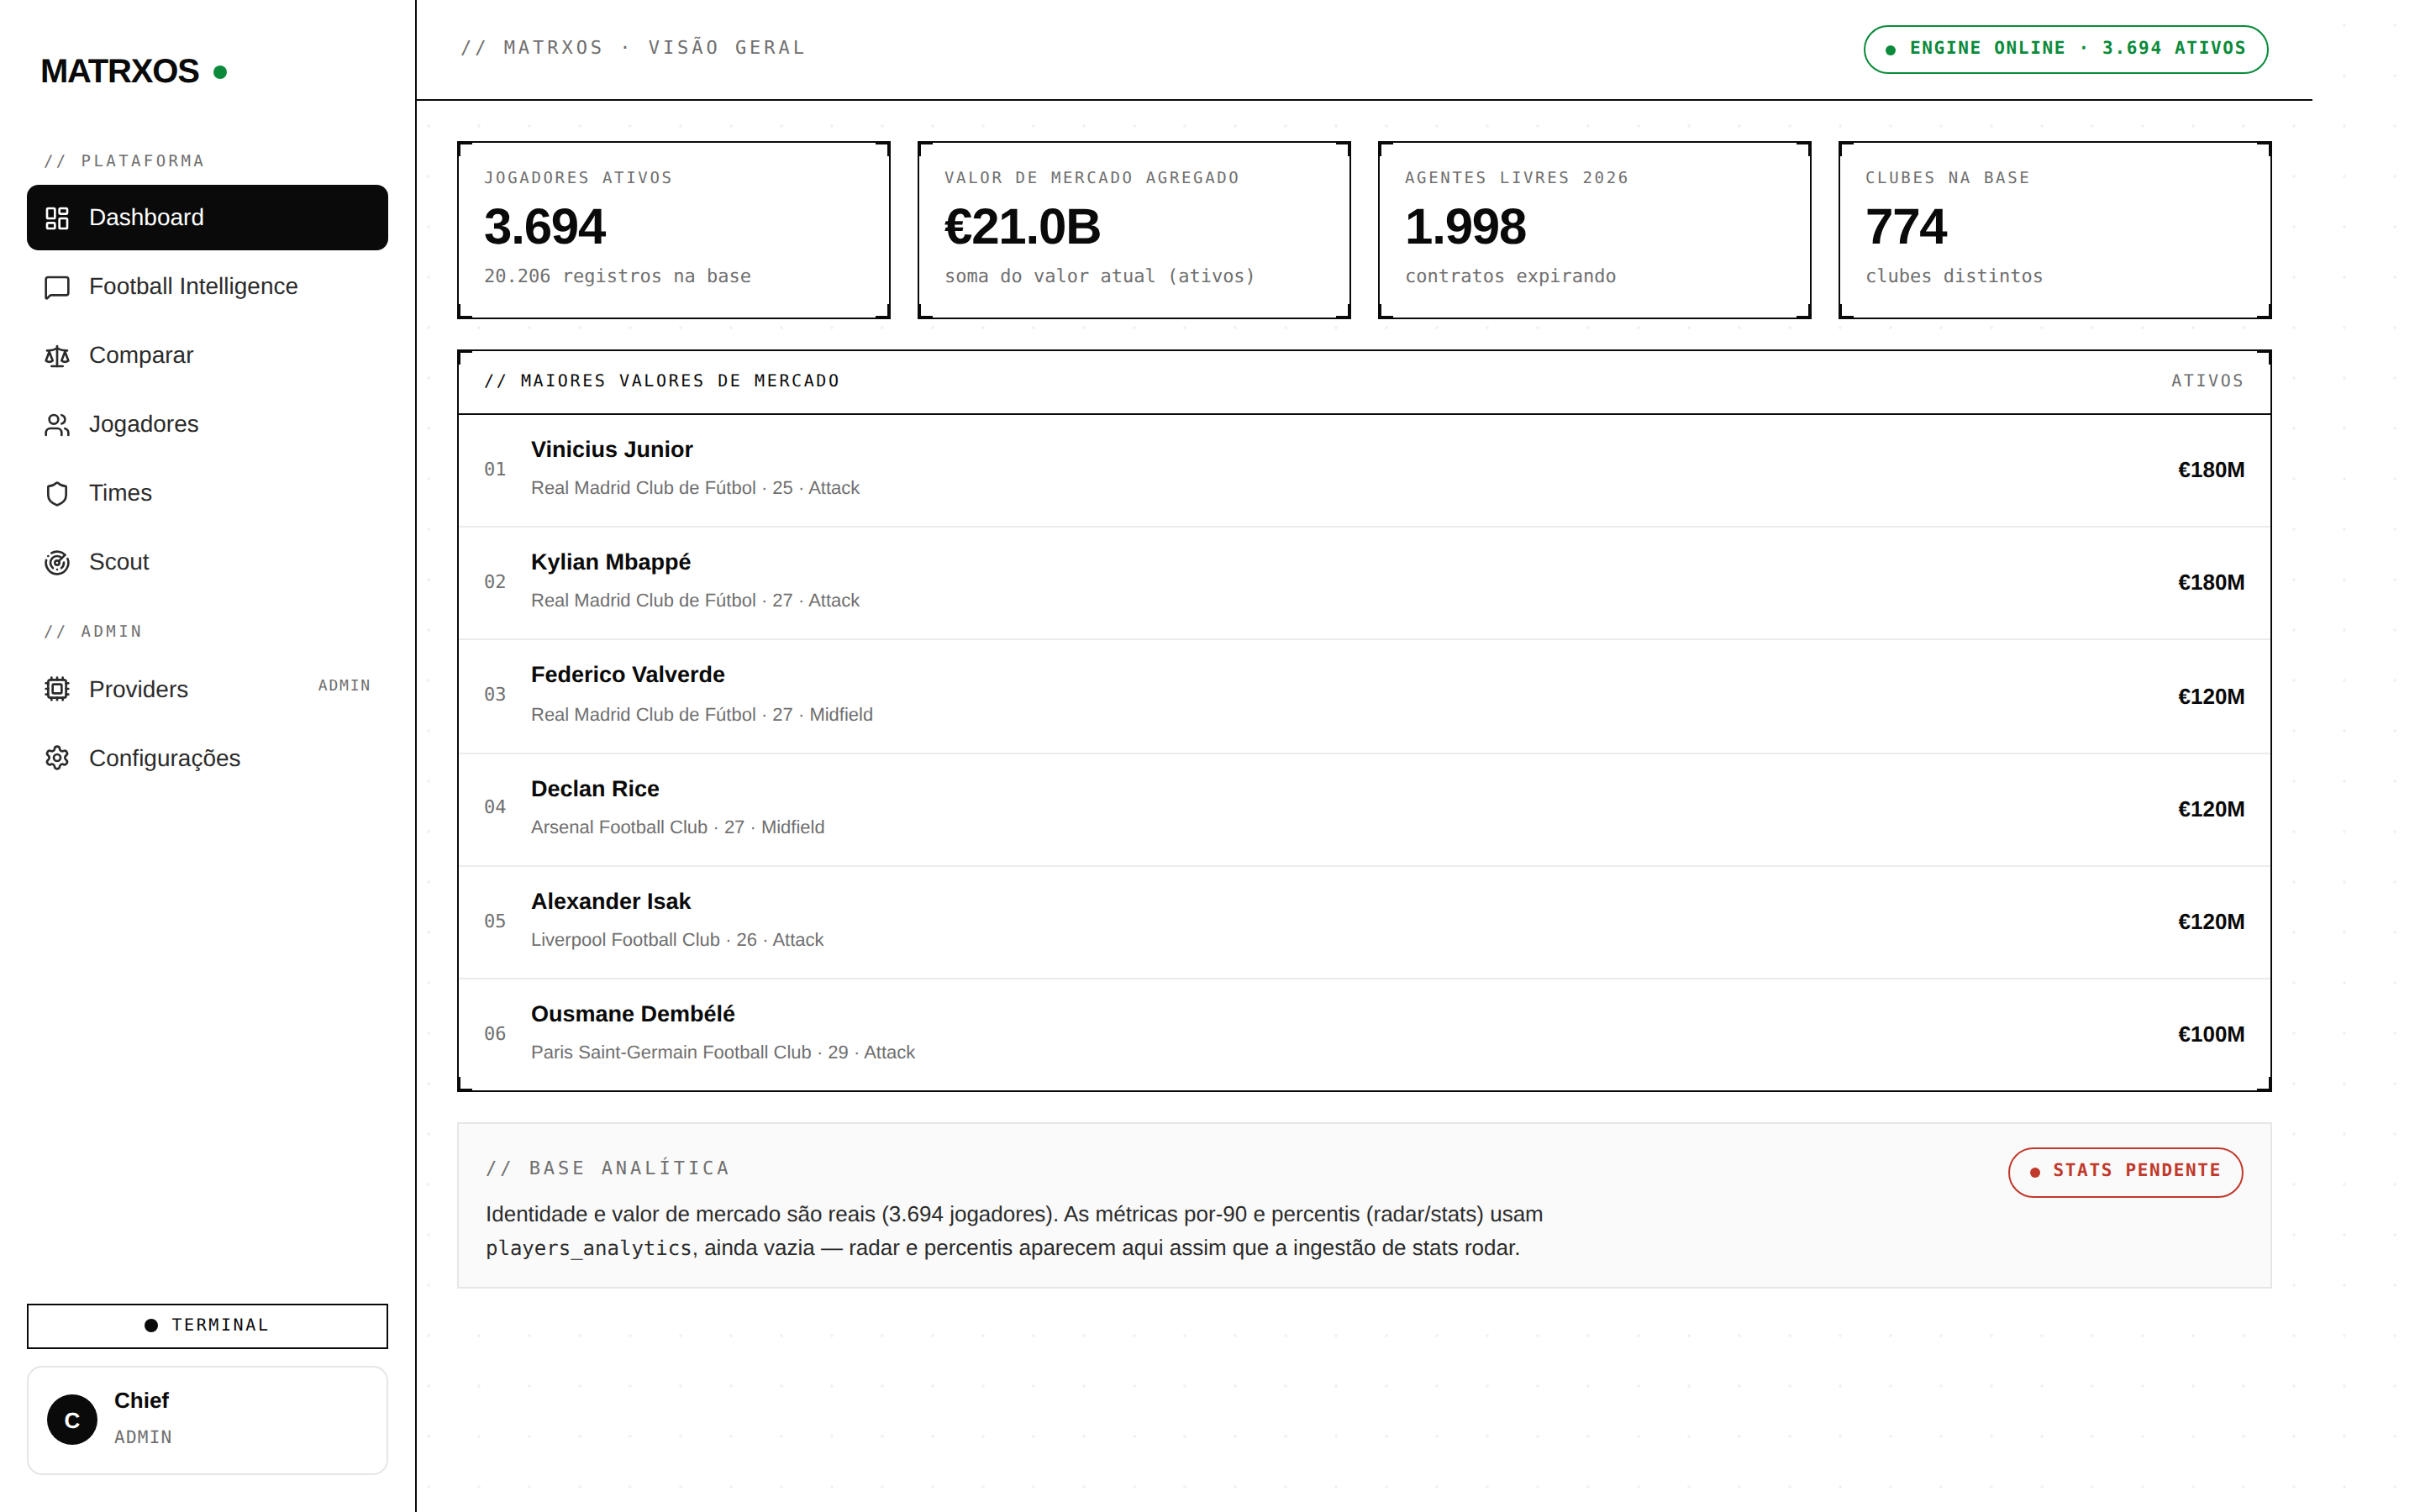
Task: Open Vinicius Junior player row
Action: pos(1364,470)
